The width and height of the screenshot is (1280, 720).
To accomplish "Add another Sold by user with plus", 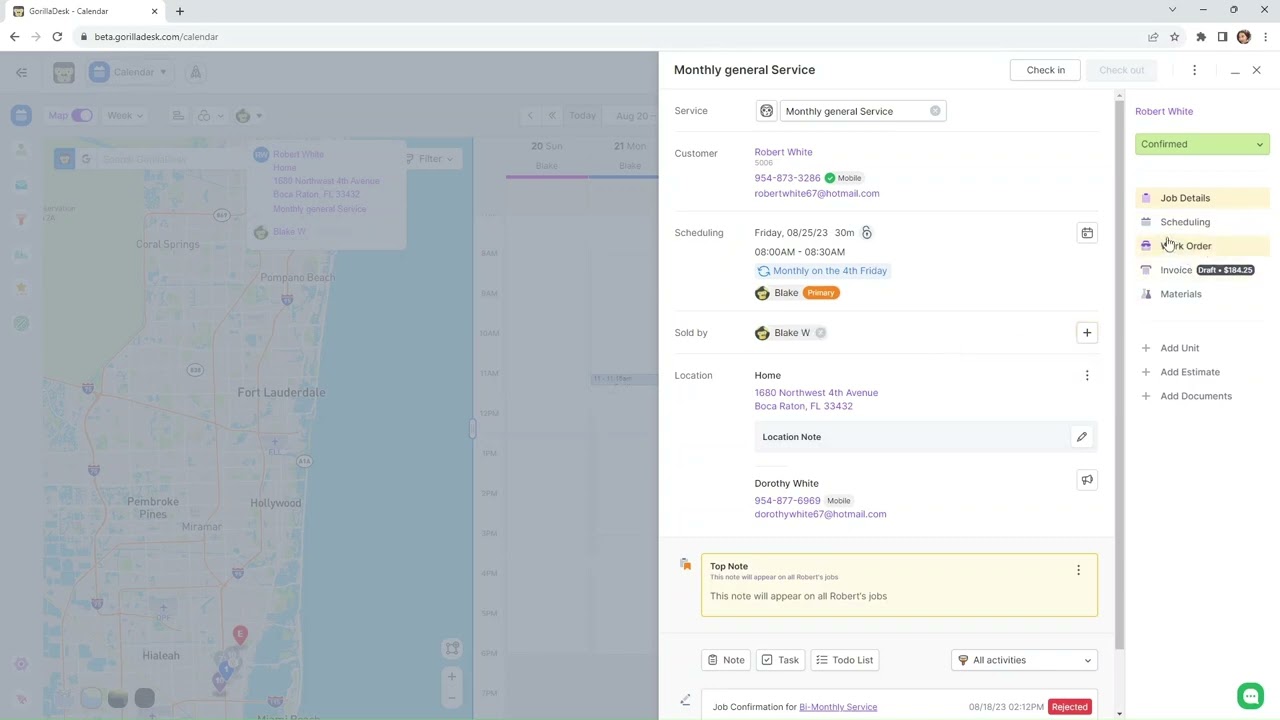I will coord(1087,333).
